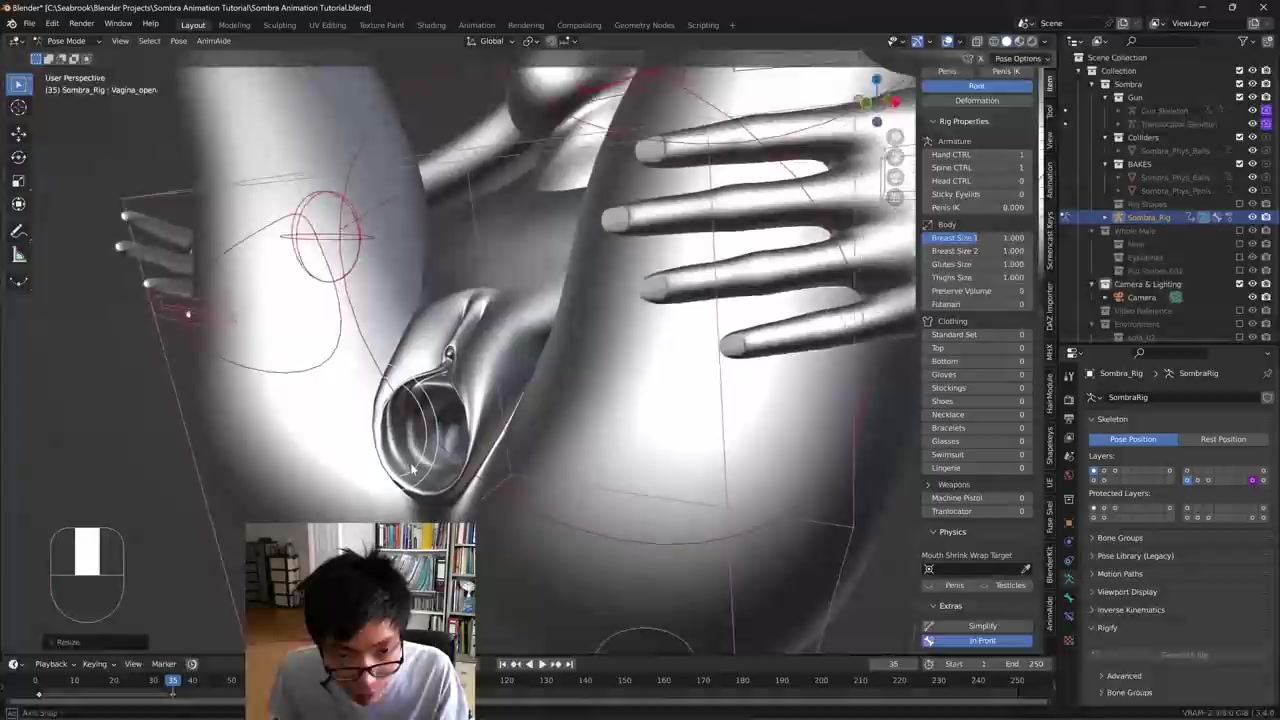Hide the Camera object in the outliner
The height and width of the screenshot is (720, 1280).
1252,298
